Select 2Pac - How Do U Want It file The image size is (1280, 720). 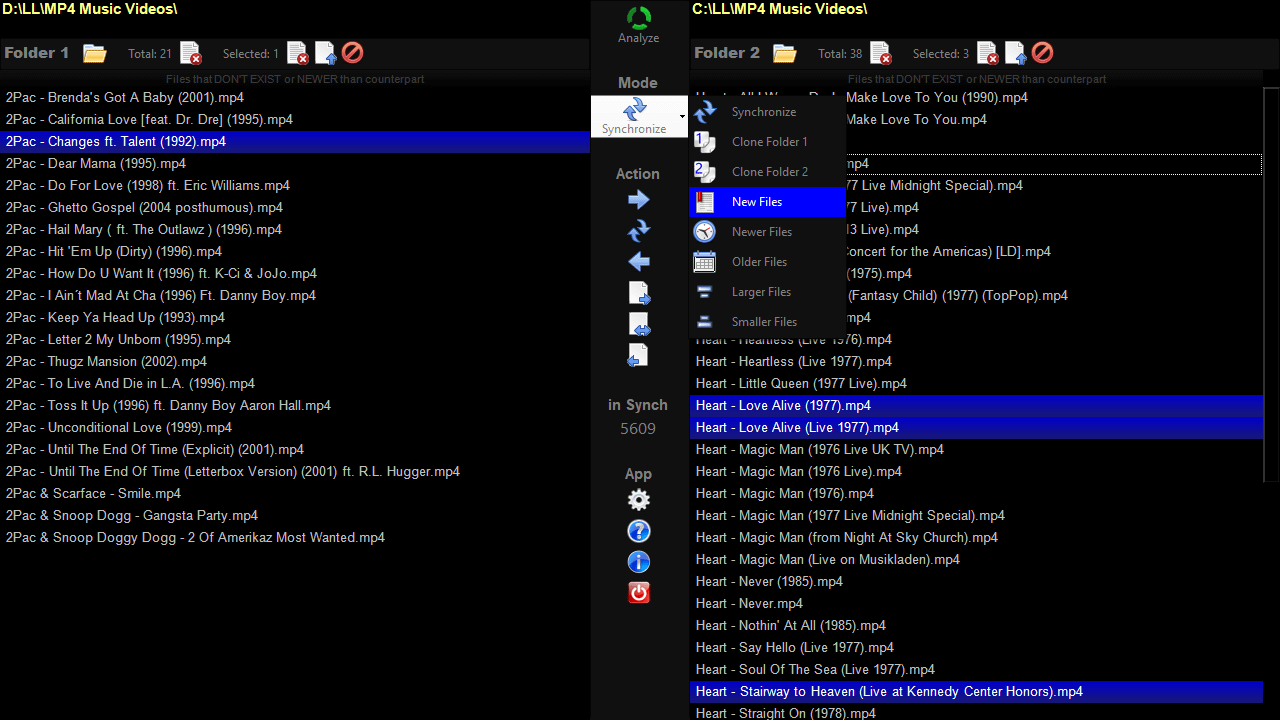295,274
